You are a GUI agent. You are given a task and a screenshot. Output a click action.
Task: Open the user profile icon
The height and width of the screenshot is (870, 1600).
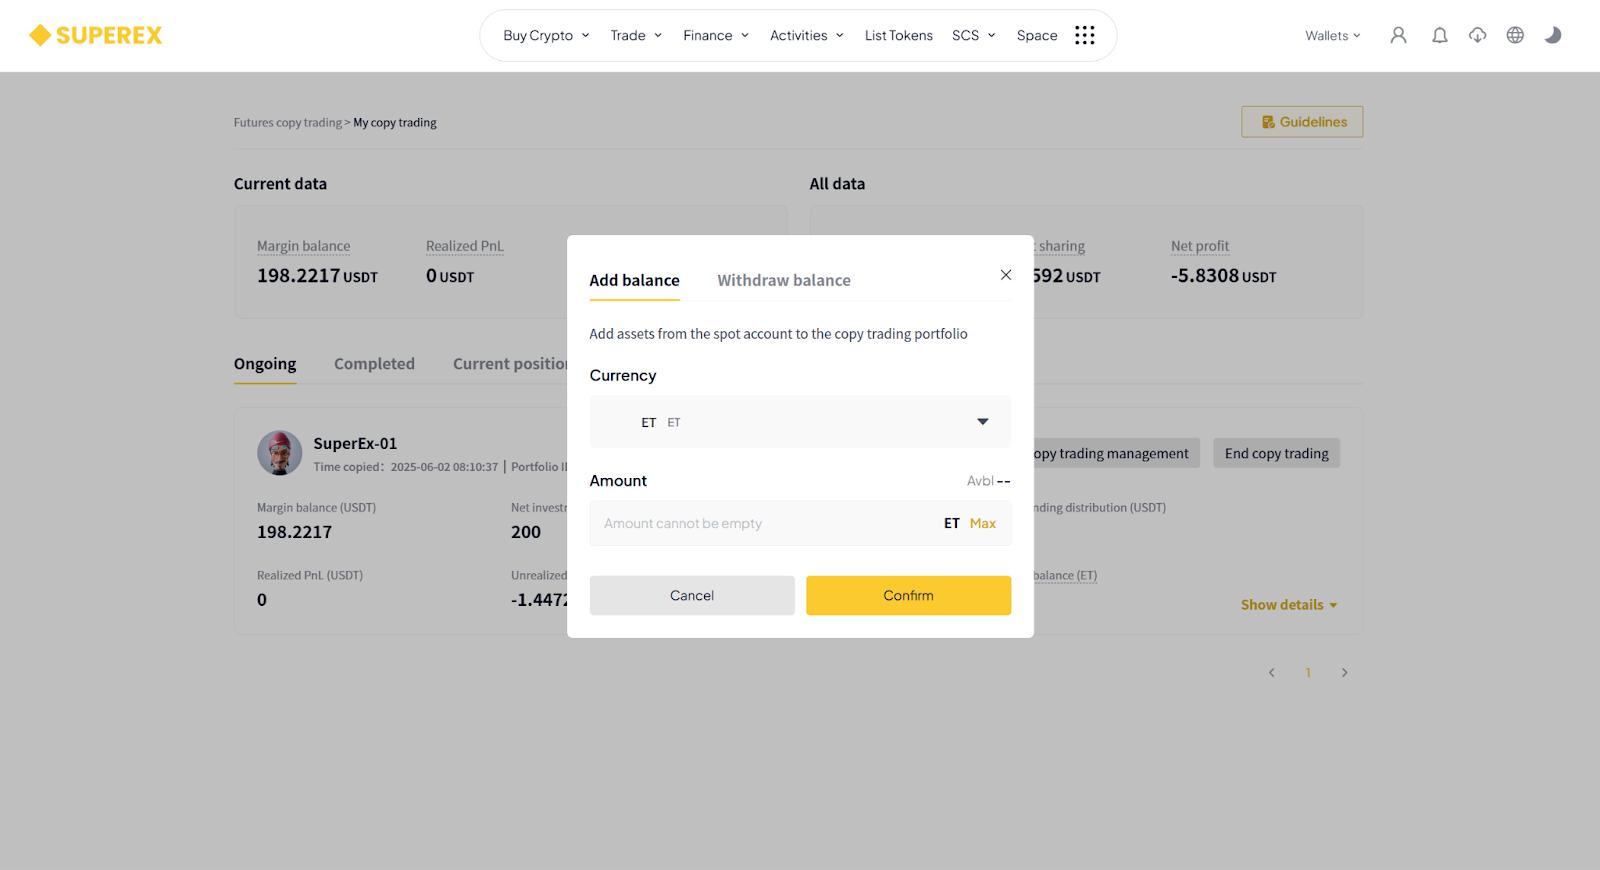1398,35
